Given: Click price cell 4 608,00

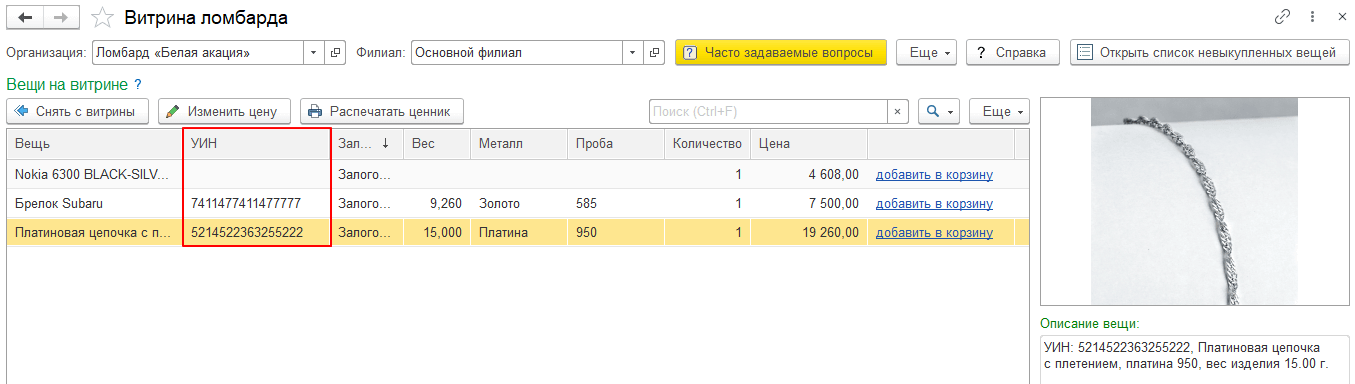Looking at the screenshot, I should coord(808,174).
